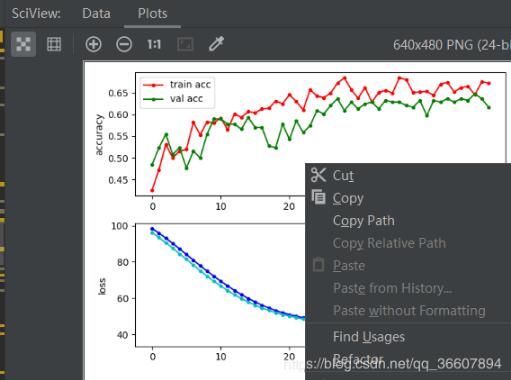511x380 pixels.
Task: Click the loss curve plot area
Action: (220, 285)
